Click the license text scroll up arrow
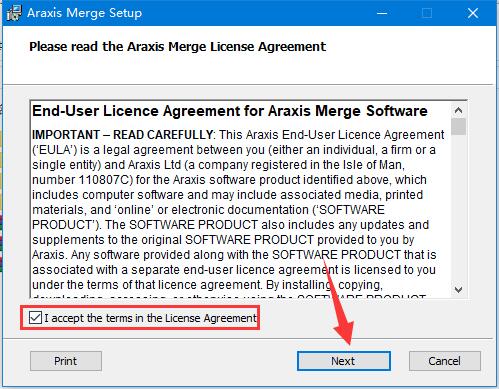The height and width of the screenshot is (389, 499). (459, 110)
